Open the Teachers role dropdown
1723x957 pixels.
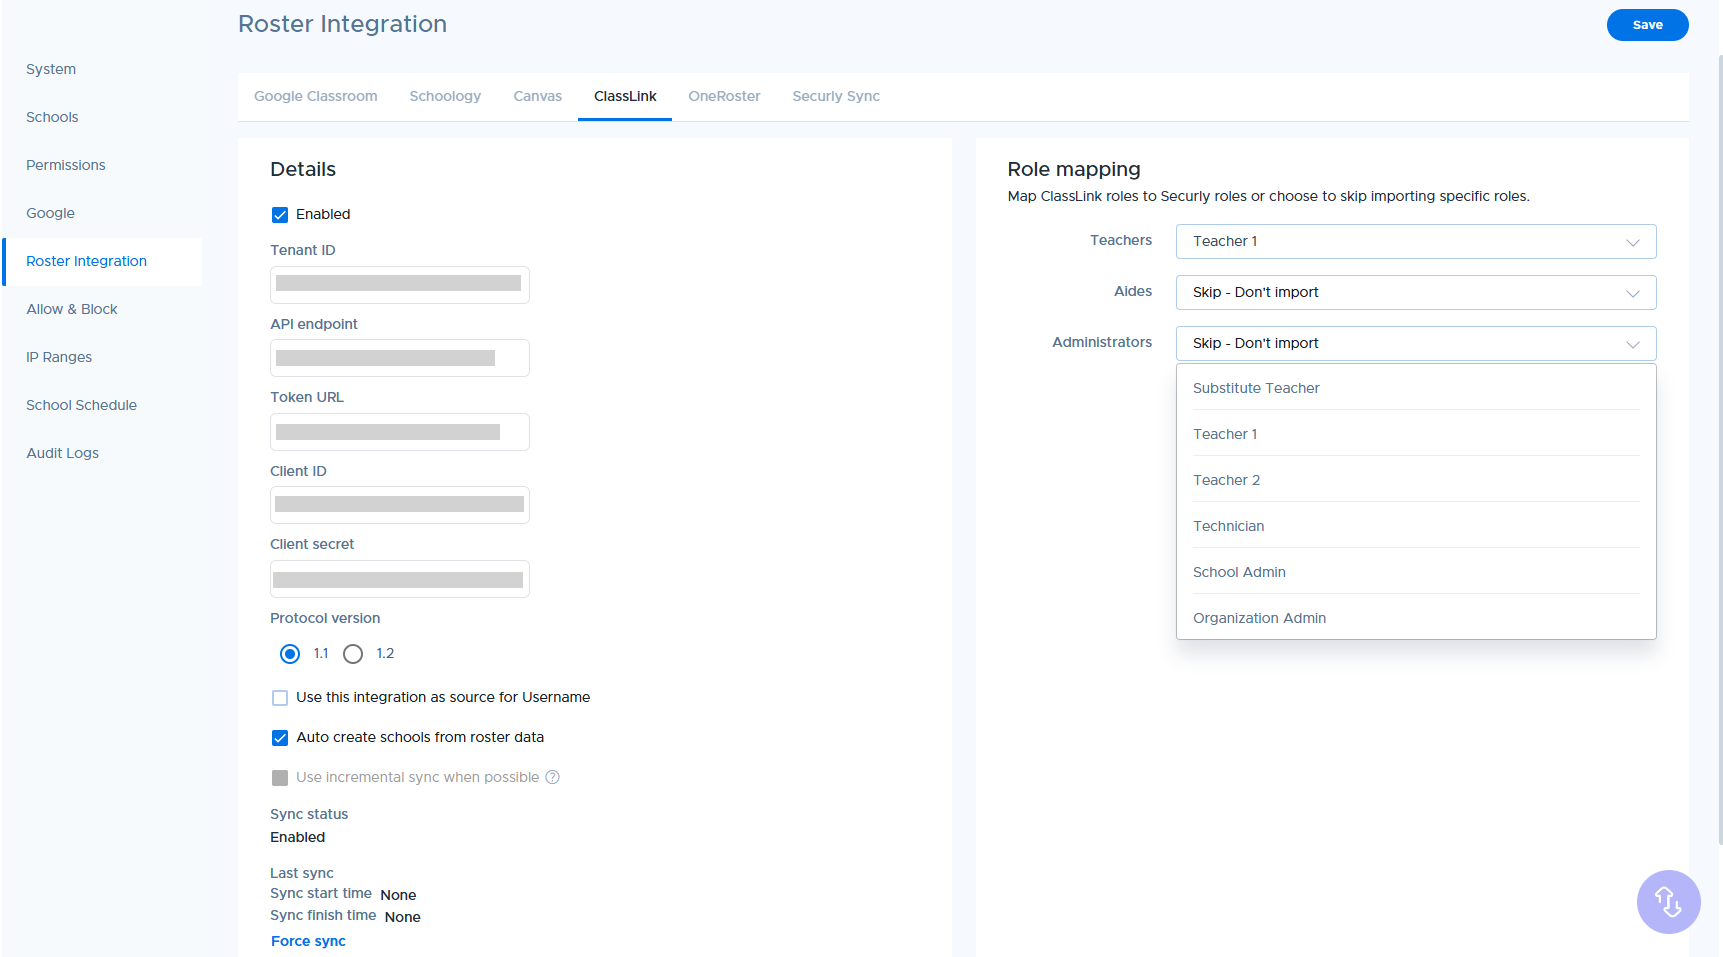1416,241
